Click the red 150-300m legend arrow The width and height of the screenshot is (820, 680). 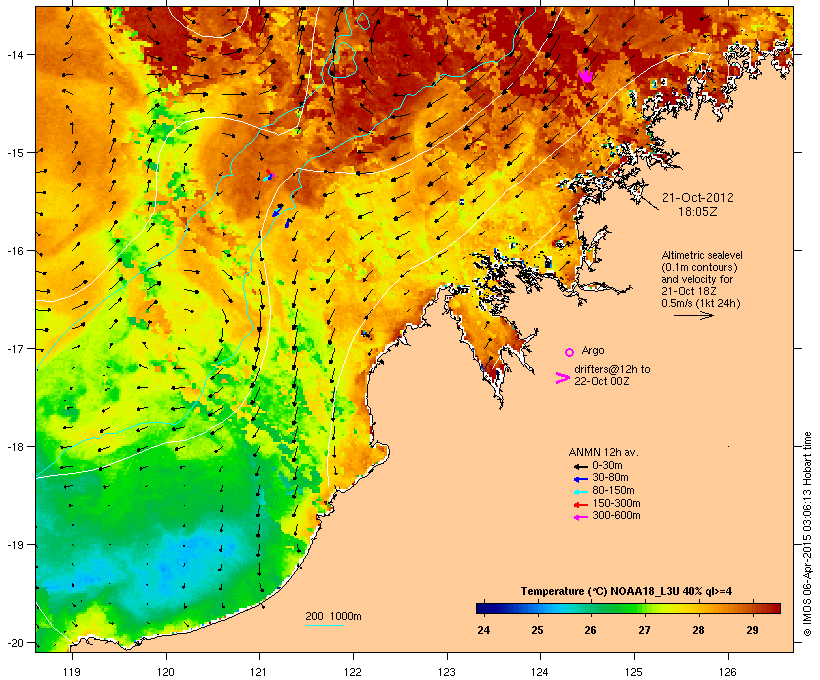tap(580, 504)
